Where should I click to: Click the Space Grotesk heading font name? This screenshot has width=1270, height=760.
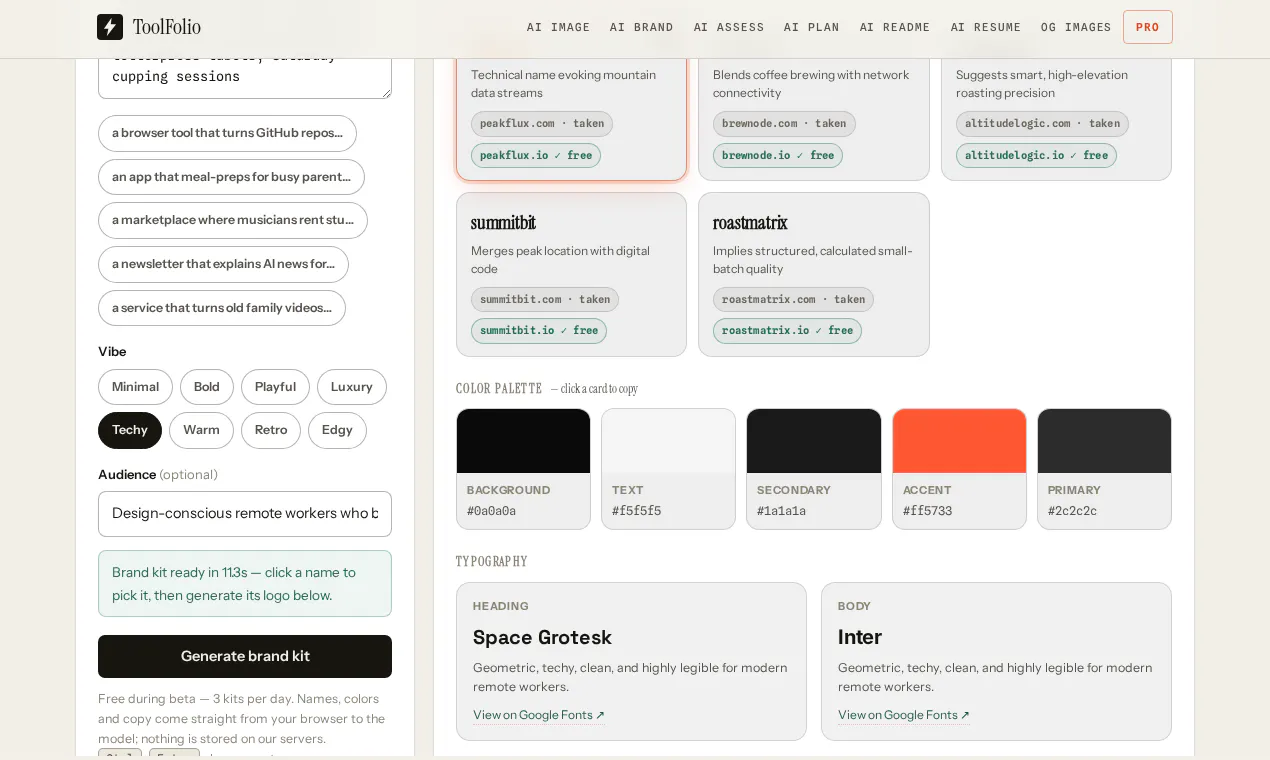tap(542, 637)
